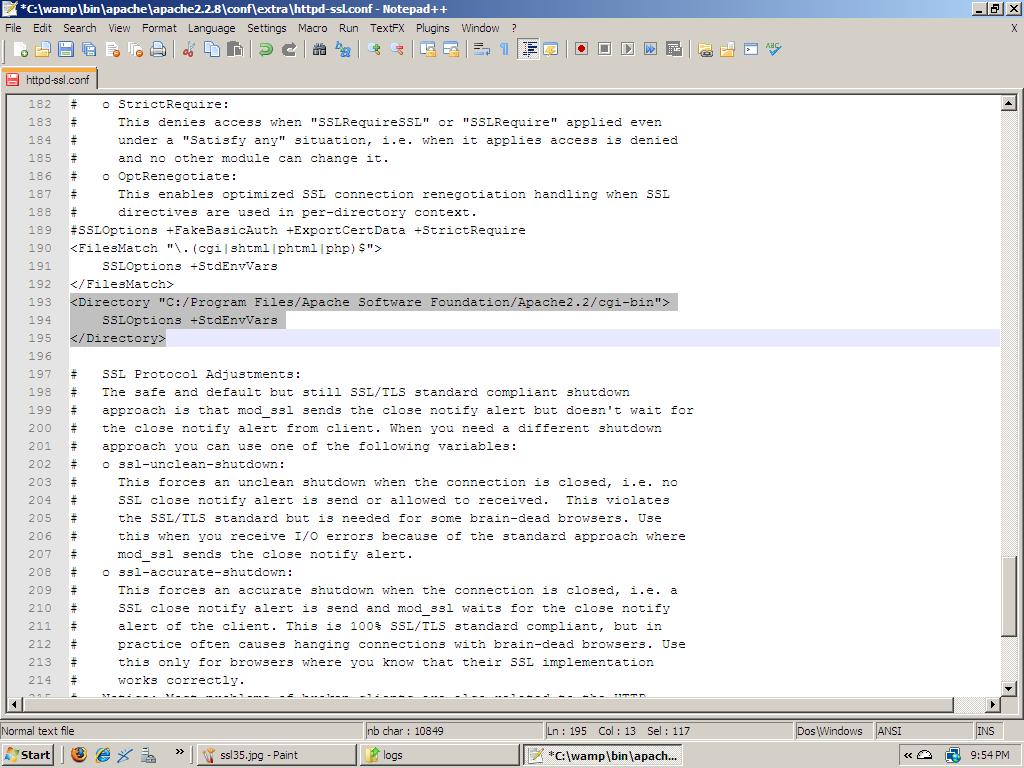Select the httpd-ssl.conf document tab
This screenshot has width=1024, height=768.
[x=50, y=79]
